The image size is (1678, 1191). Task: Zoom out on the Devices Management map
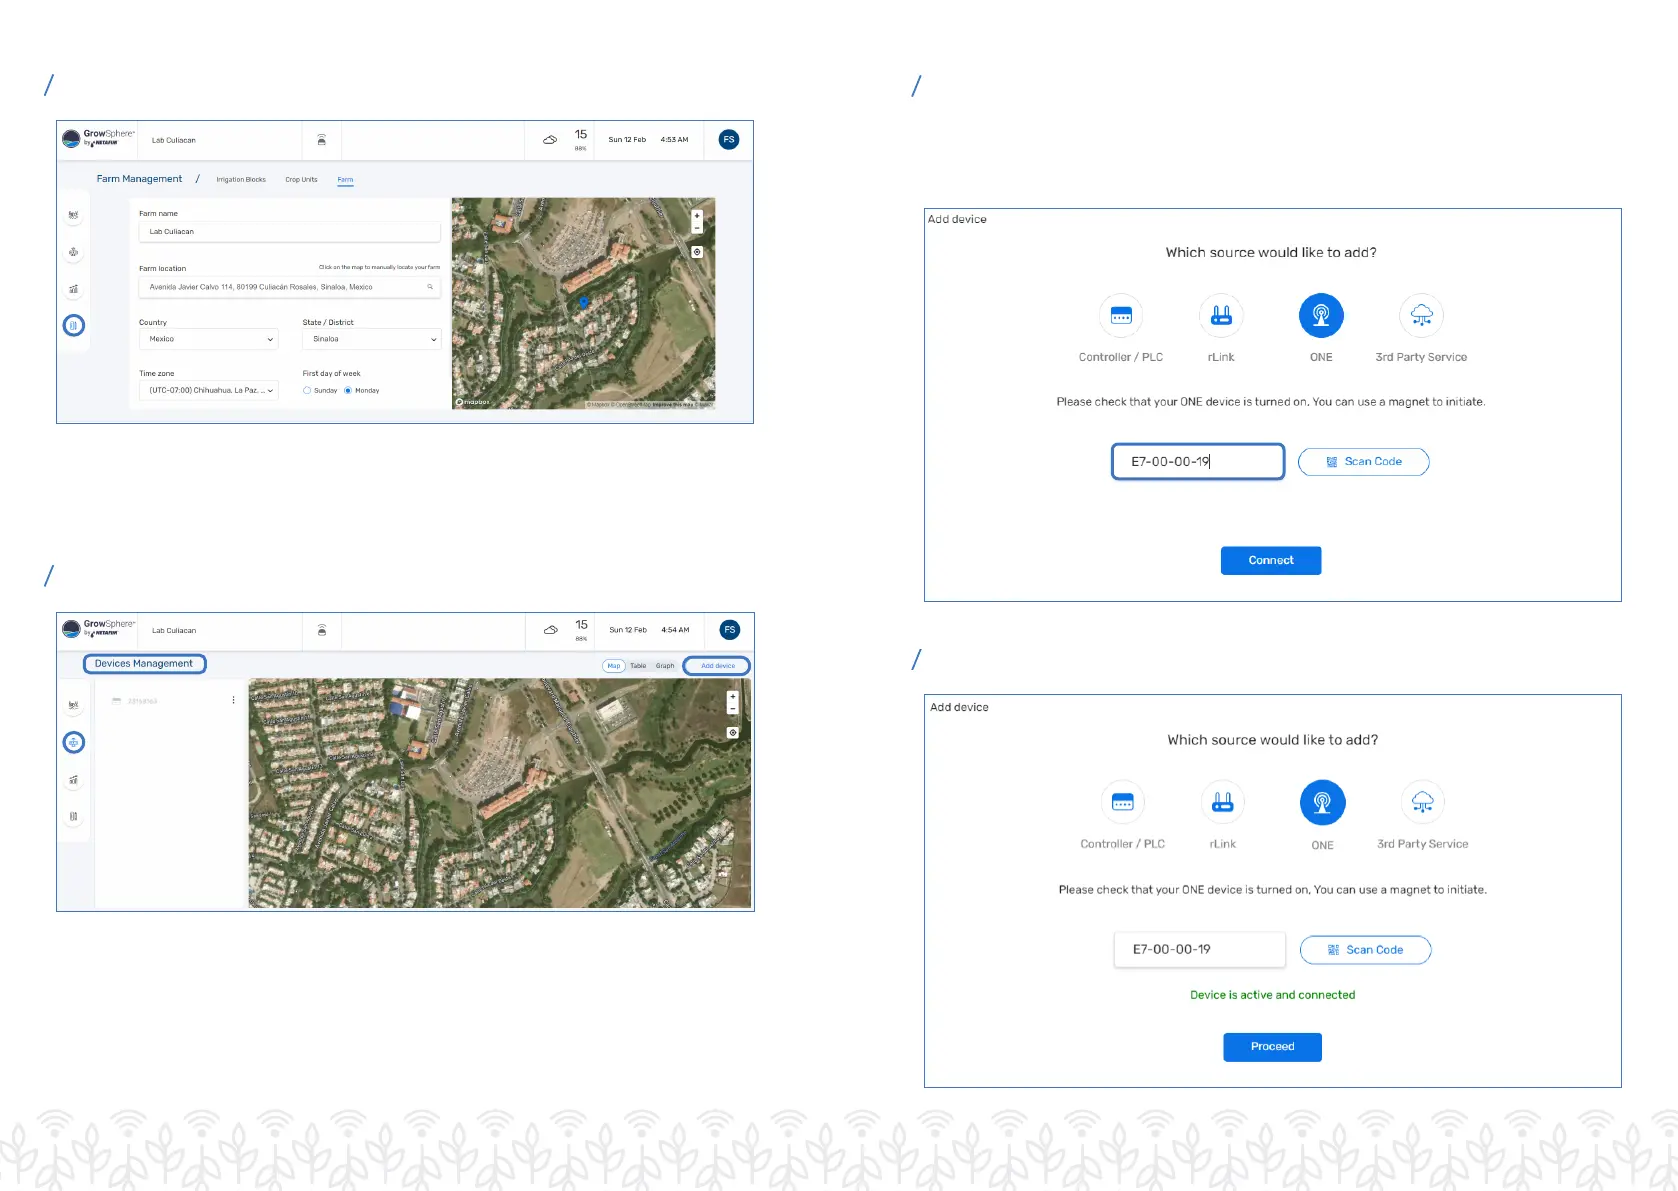tap(733, 709)
